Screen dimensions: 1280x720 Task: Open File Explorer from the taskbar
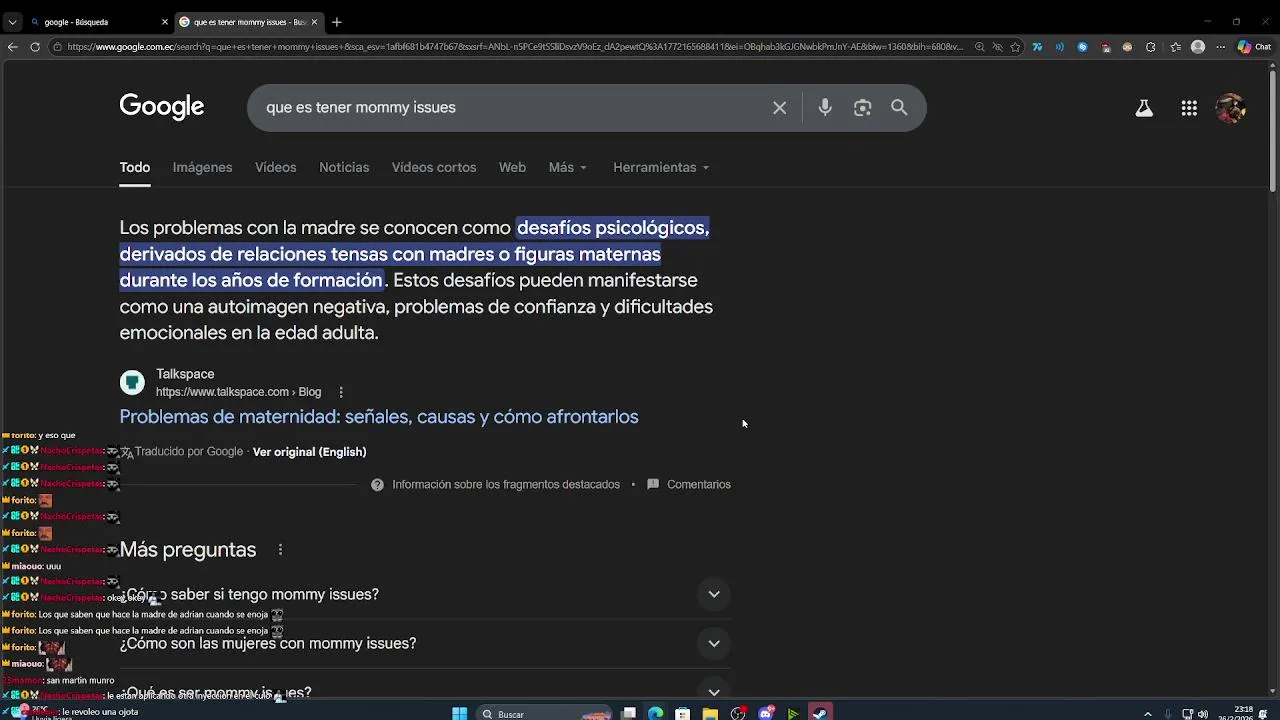(710, 714)
